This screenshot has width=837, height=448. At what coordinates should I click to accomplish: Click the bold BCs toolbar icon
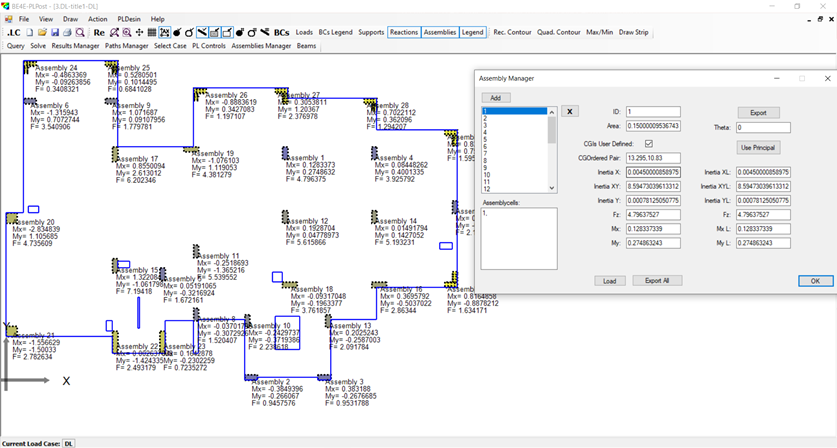pos(281,33)
